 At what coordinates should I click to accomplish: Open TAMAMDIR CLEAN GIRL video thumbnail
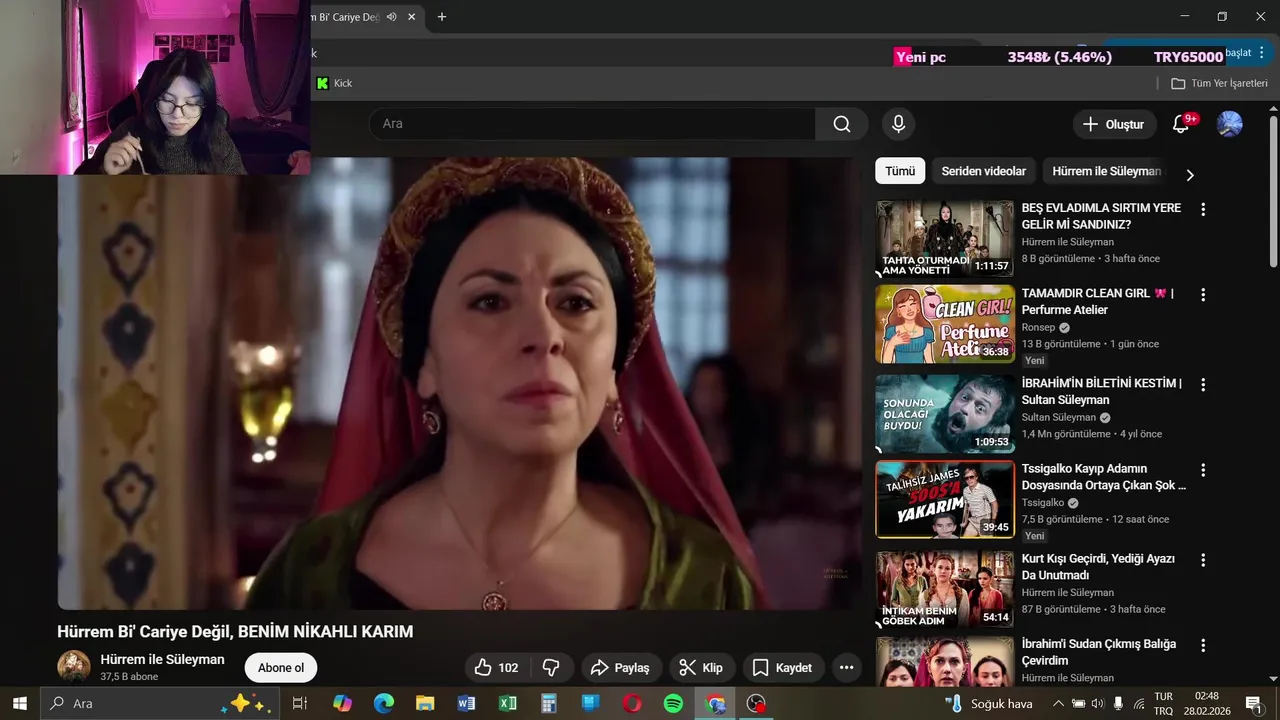945,324
